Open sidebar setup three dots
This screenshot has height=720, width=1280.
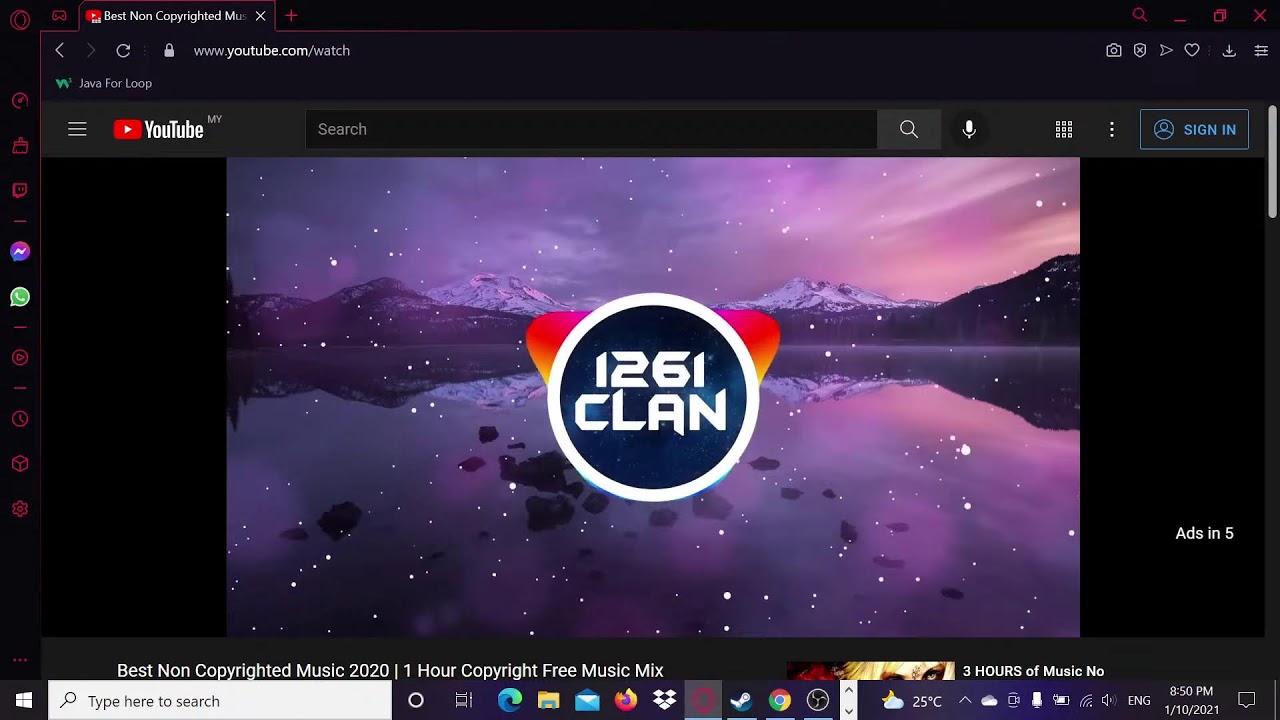(x=20, y=660)
